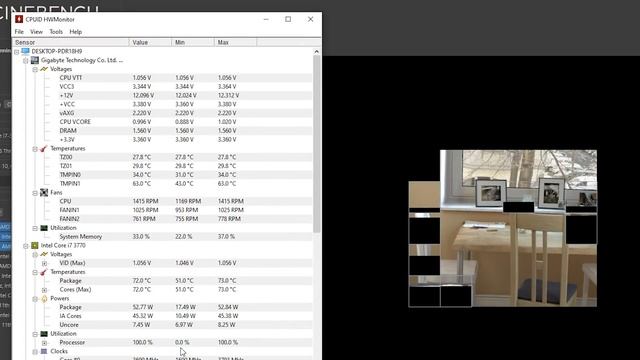Screen dimensions: 640x360
Task: Select the Package temperature row
Action: point(162,281)
